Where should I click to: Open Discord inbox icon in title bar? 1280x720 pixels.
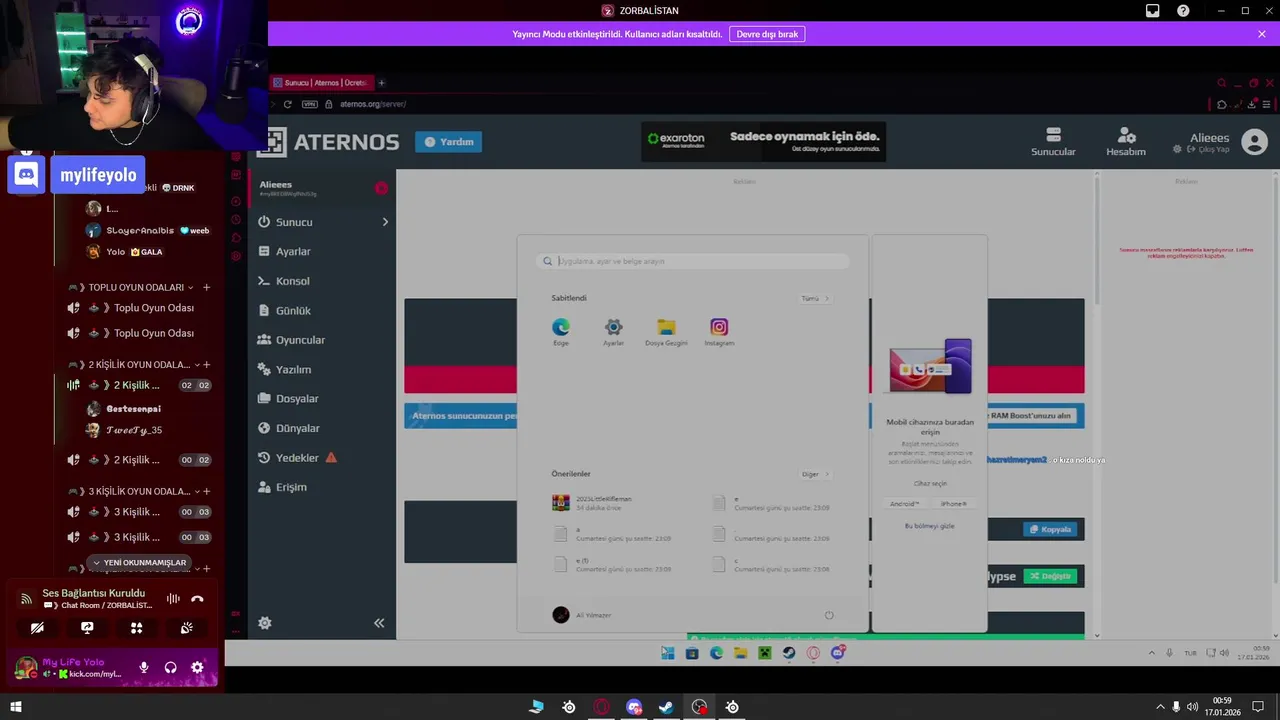[1153, 11]
